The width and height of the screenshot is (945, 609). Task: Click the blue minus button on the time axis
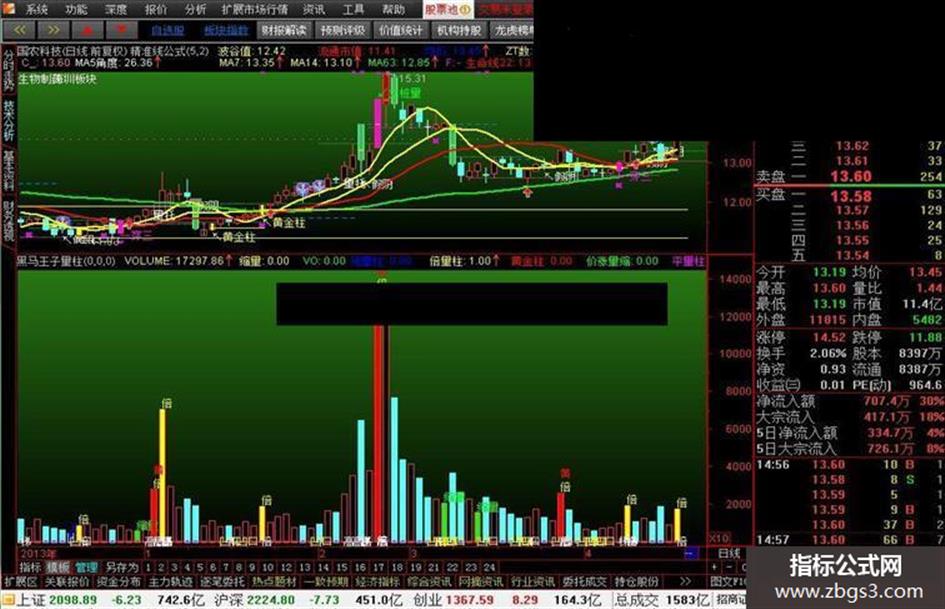coord(691,553)
